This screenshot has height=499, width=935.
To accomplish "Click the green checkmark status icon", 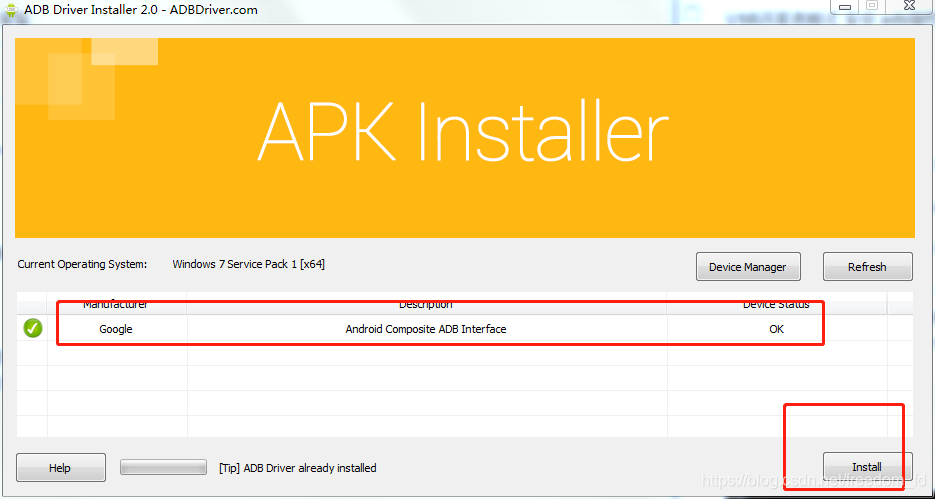I will click(33, 328).
